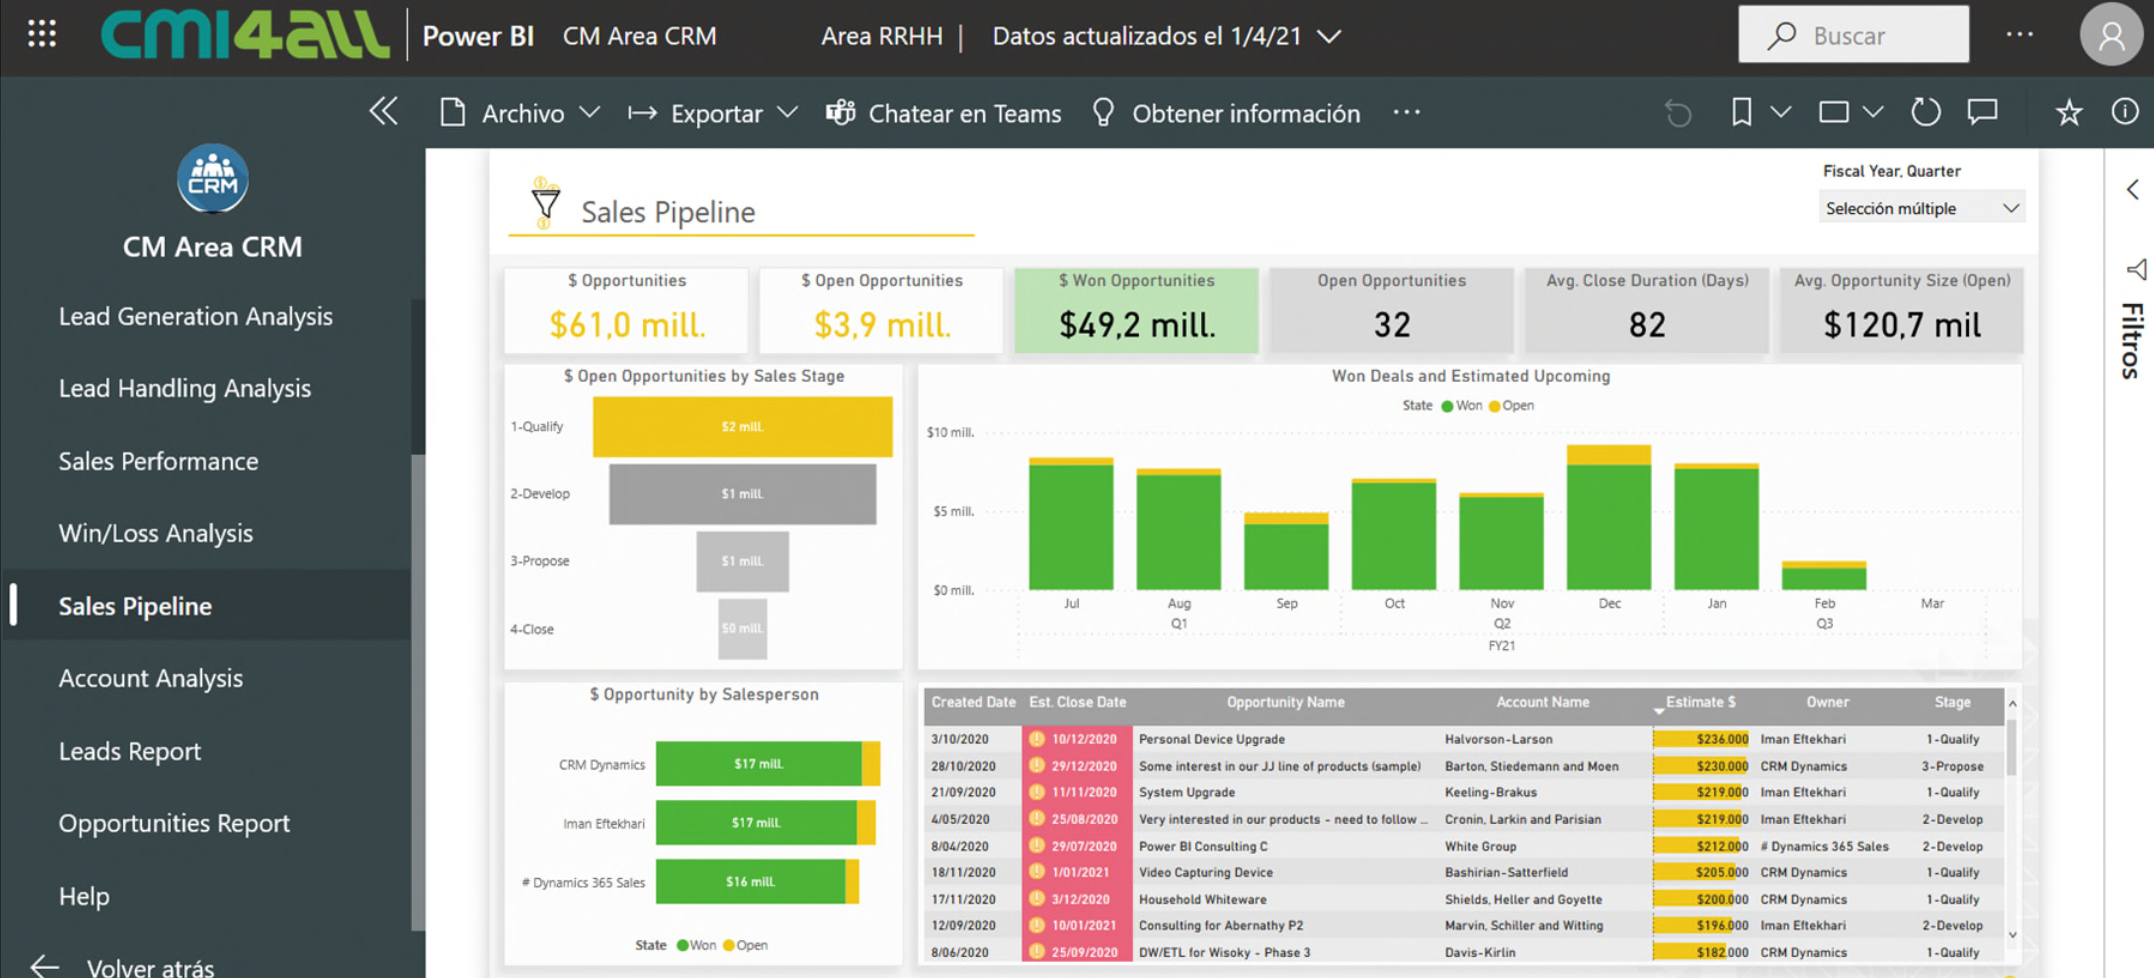Click the bookmark icon in toolbar
This screenshot has width=2154, height=978.
tap(1741, 112)
